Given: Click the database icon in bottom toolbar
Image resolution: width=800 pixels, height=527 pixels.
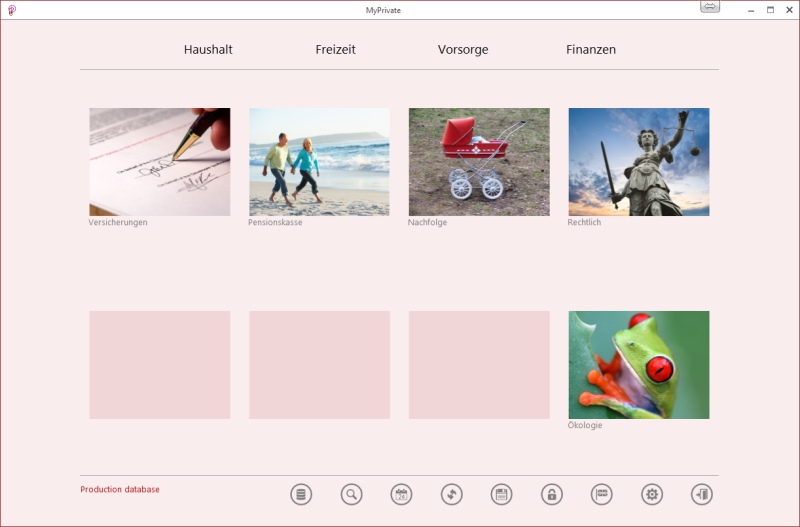Looking at the screenshot, I should pos(301,494).
